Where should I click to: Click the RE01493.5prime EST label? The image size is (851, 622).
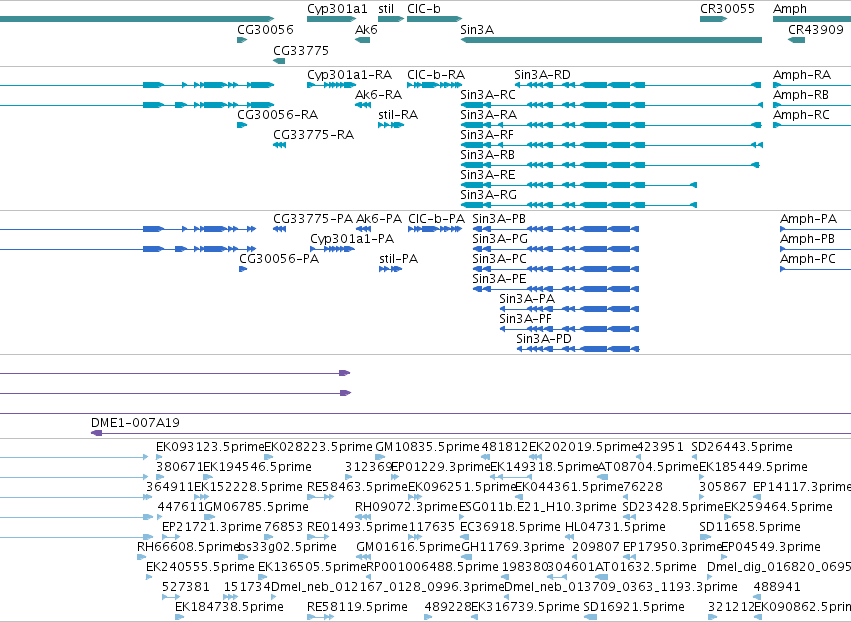pyautogui.click(x=357, y=528)
